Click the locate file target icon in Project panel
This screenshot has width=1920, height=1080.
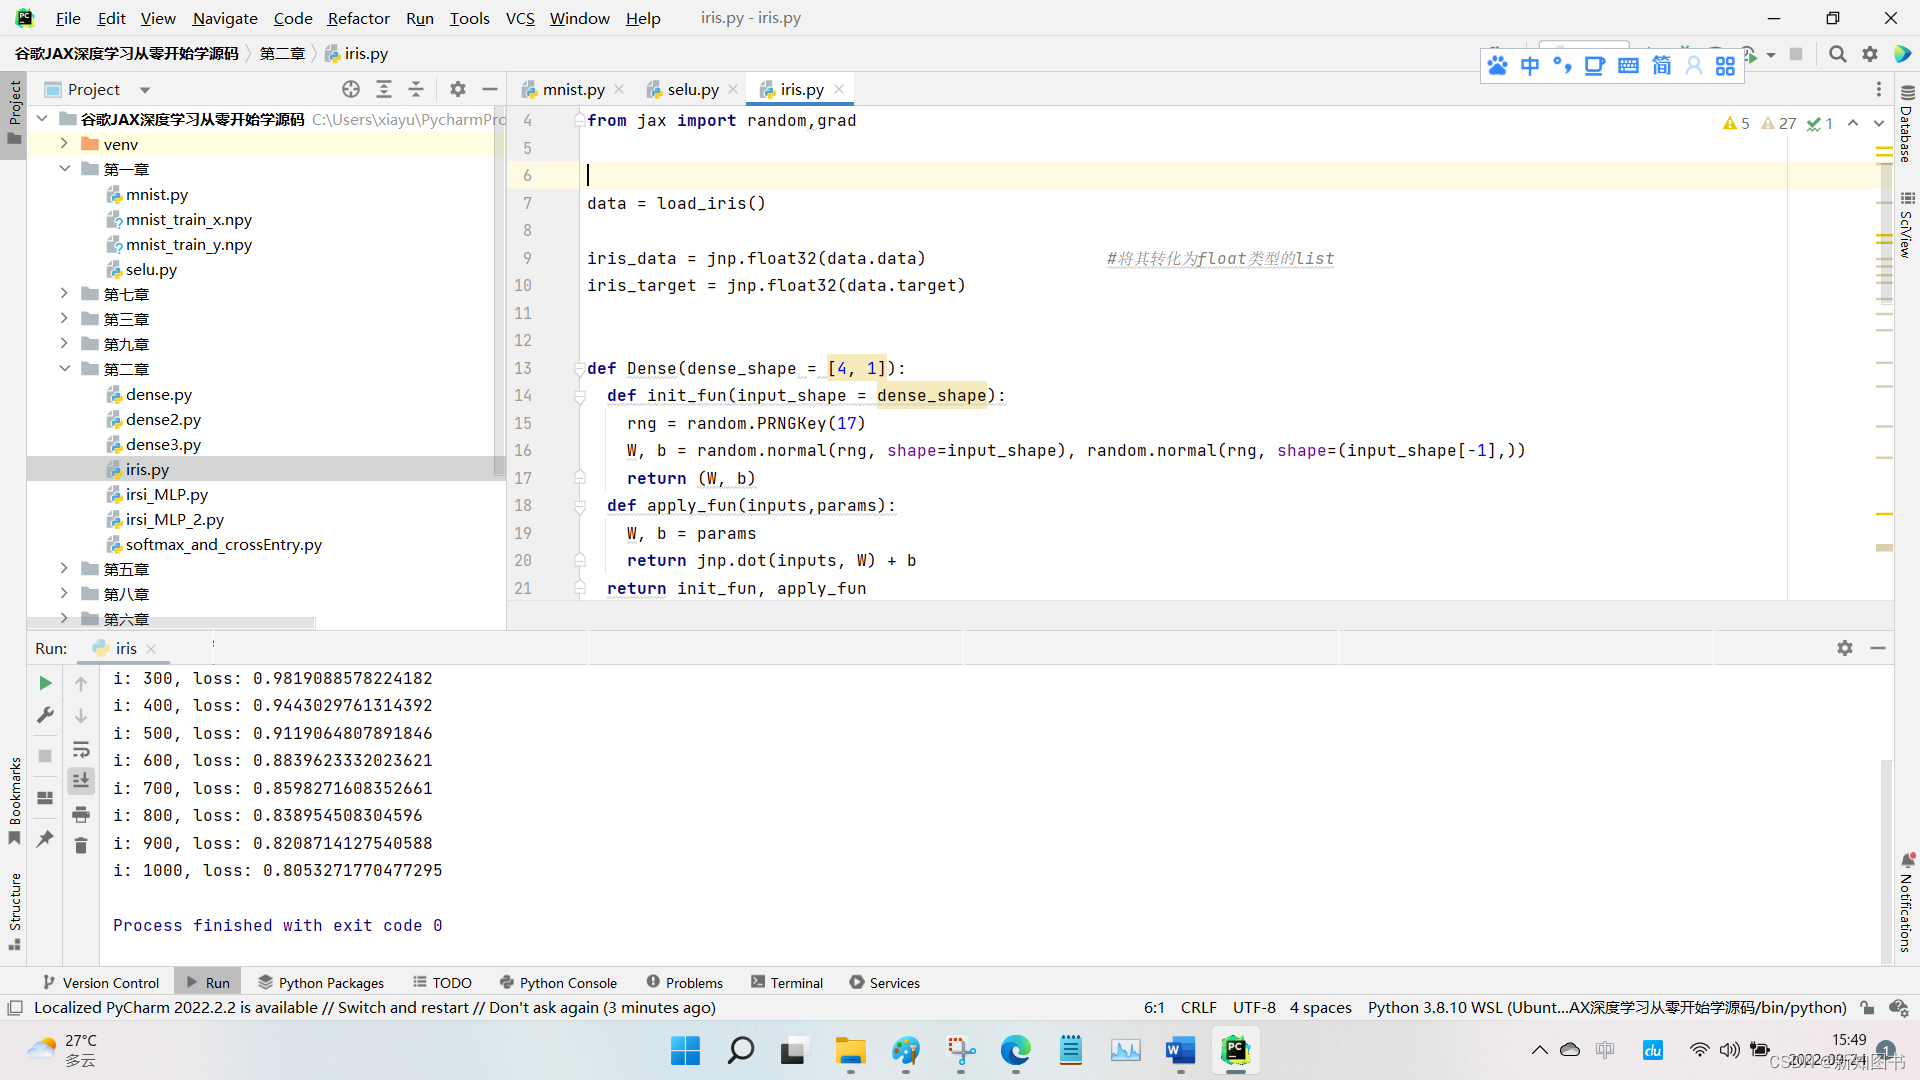[x=351, y=89]
